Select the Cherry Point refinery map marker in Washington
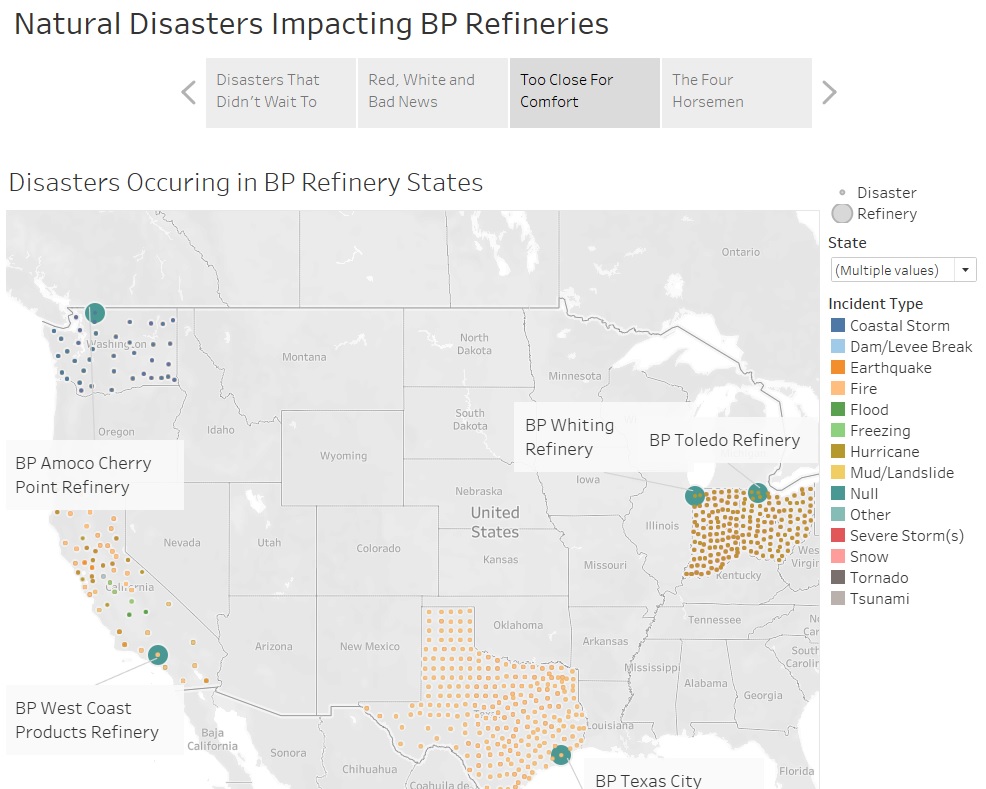 coord(95,312)
